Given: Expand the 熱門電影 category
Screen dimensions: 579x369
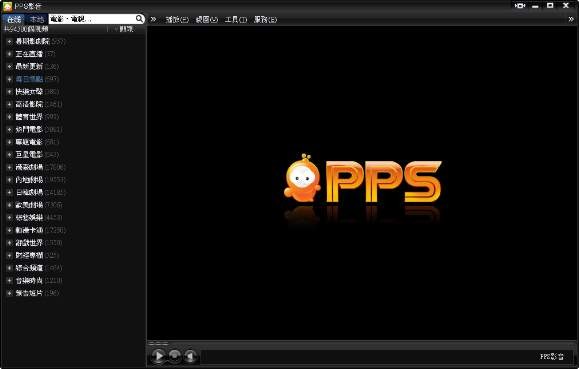Looking at the screenshot, I should pyautogui.click(x=10, y=129).
